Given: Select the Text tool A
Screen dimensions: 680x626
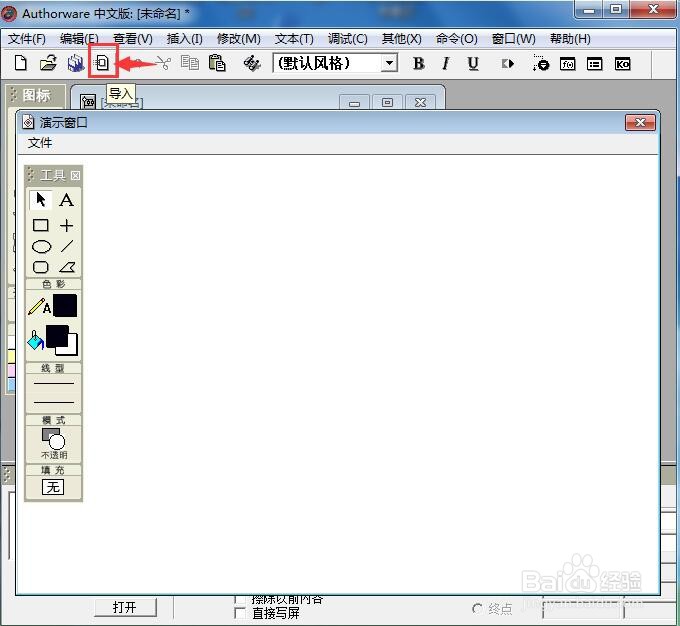Looking at the screenshot, I should point(66,200).
